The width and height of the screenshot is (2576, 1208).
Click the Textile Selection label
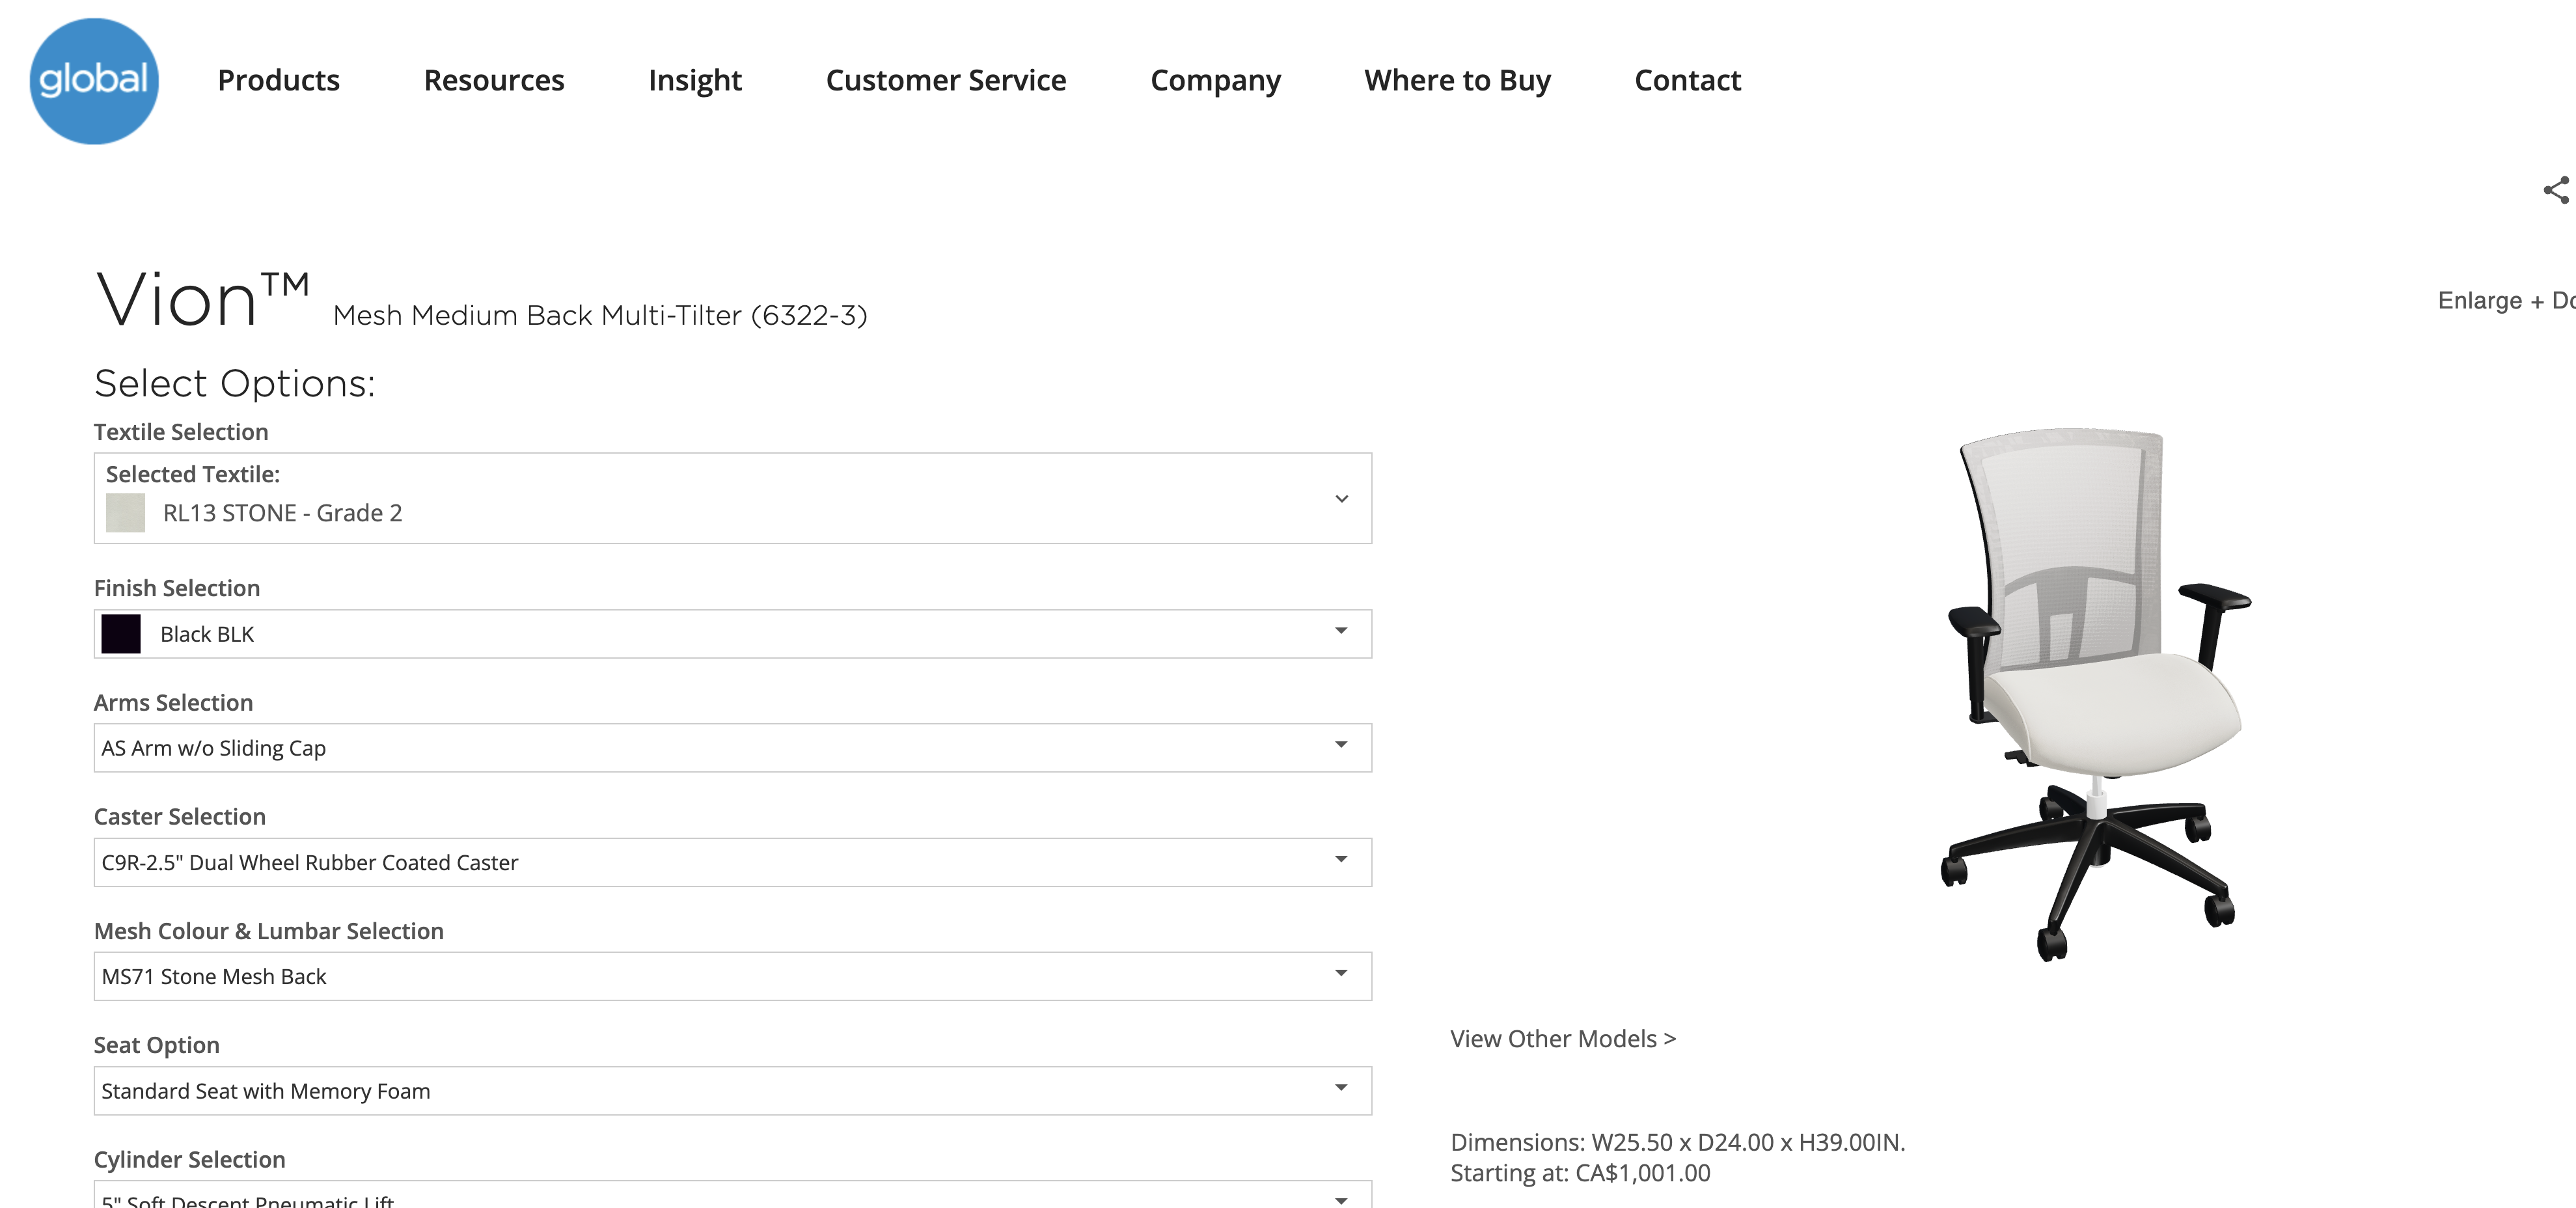coord(181,432)
